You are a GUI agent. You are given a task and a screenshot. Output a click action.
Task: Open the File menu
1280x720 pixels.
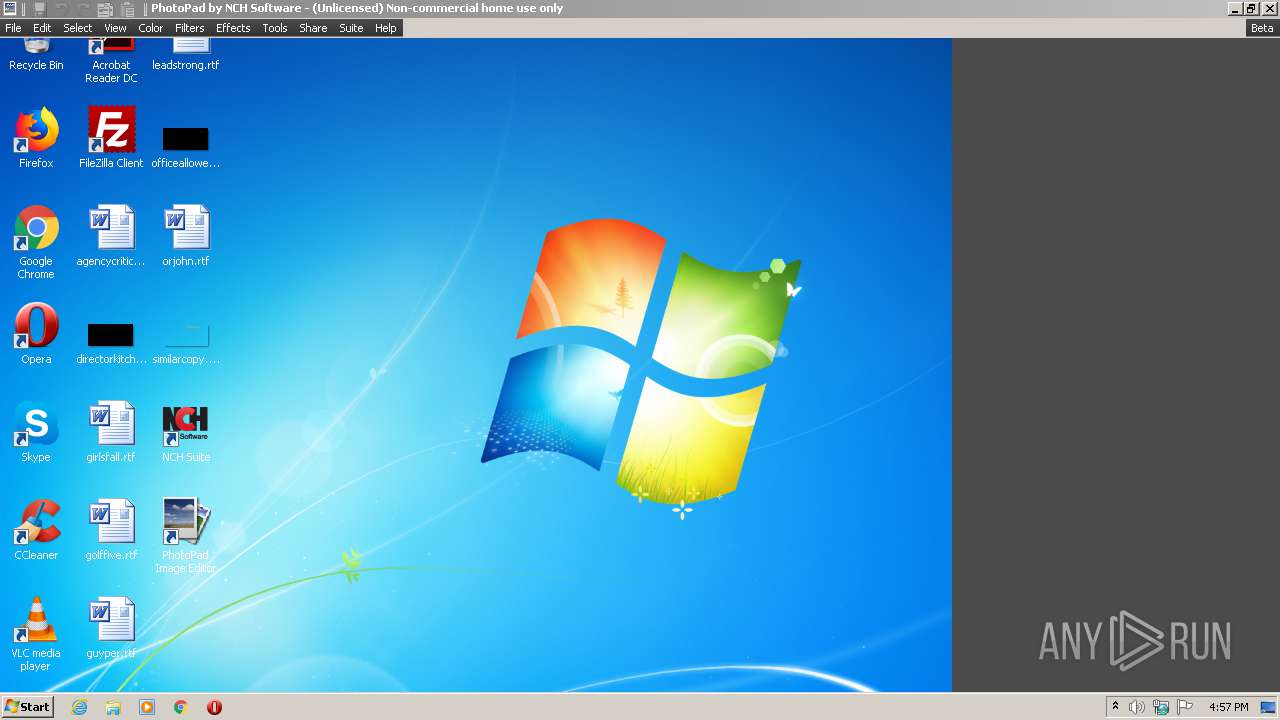[x=13, y=28]
